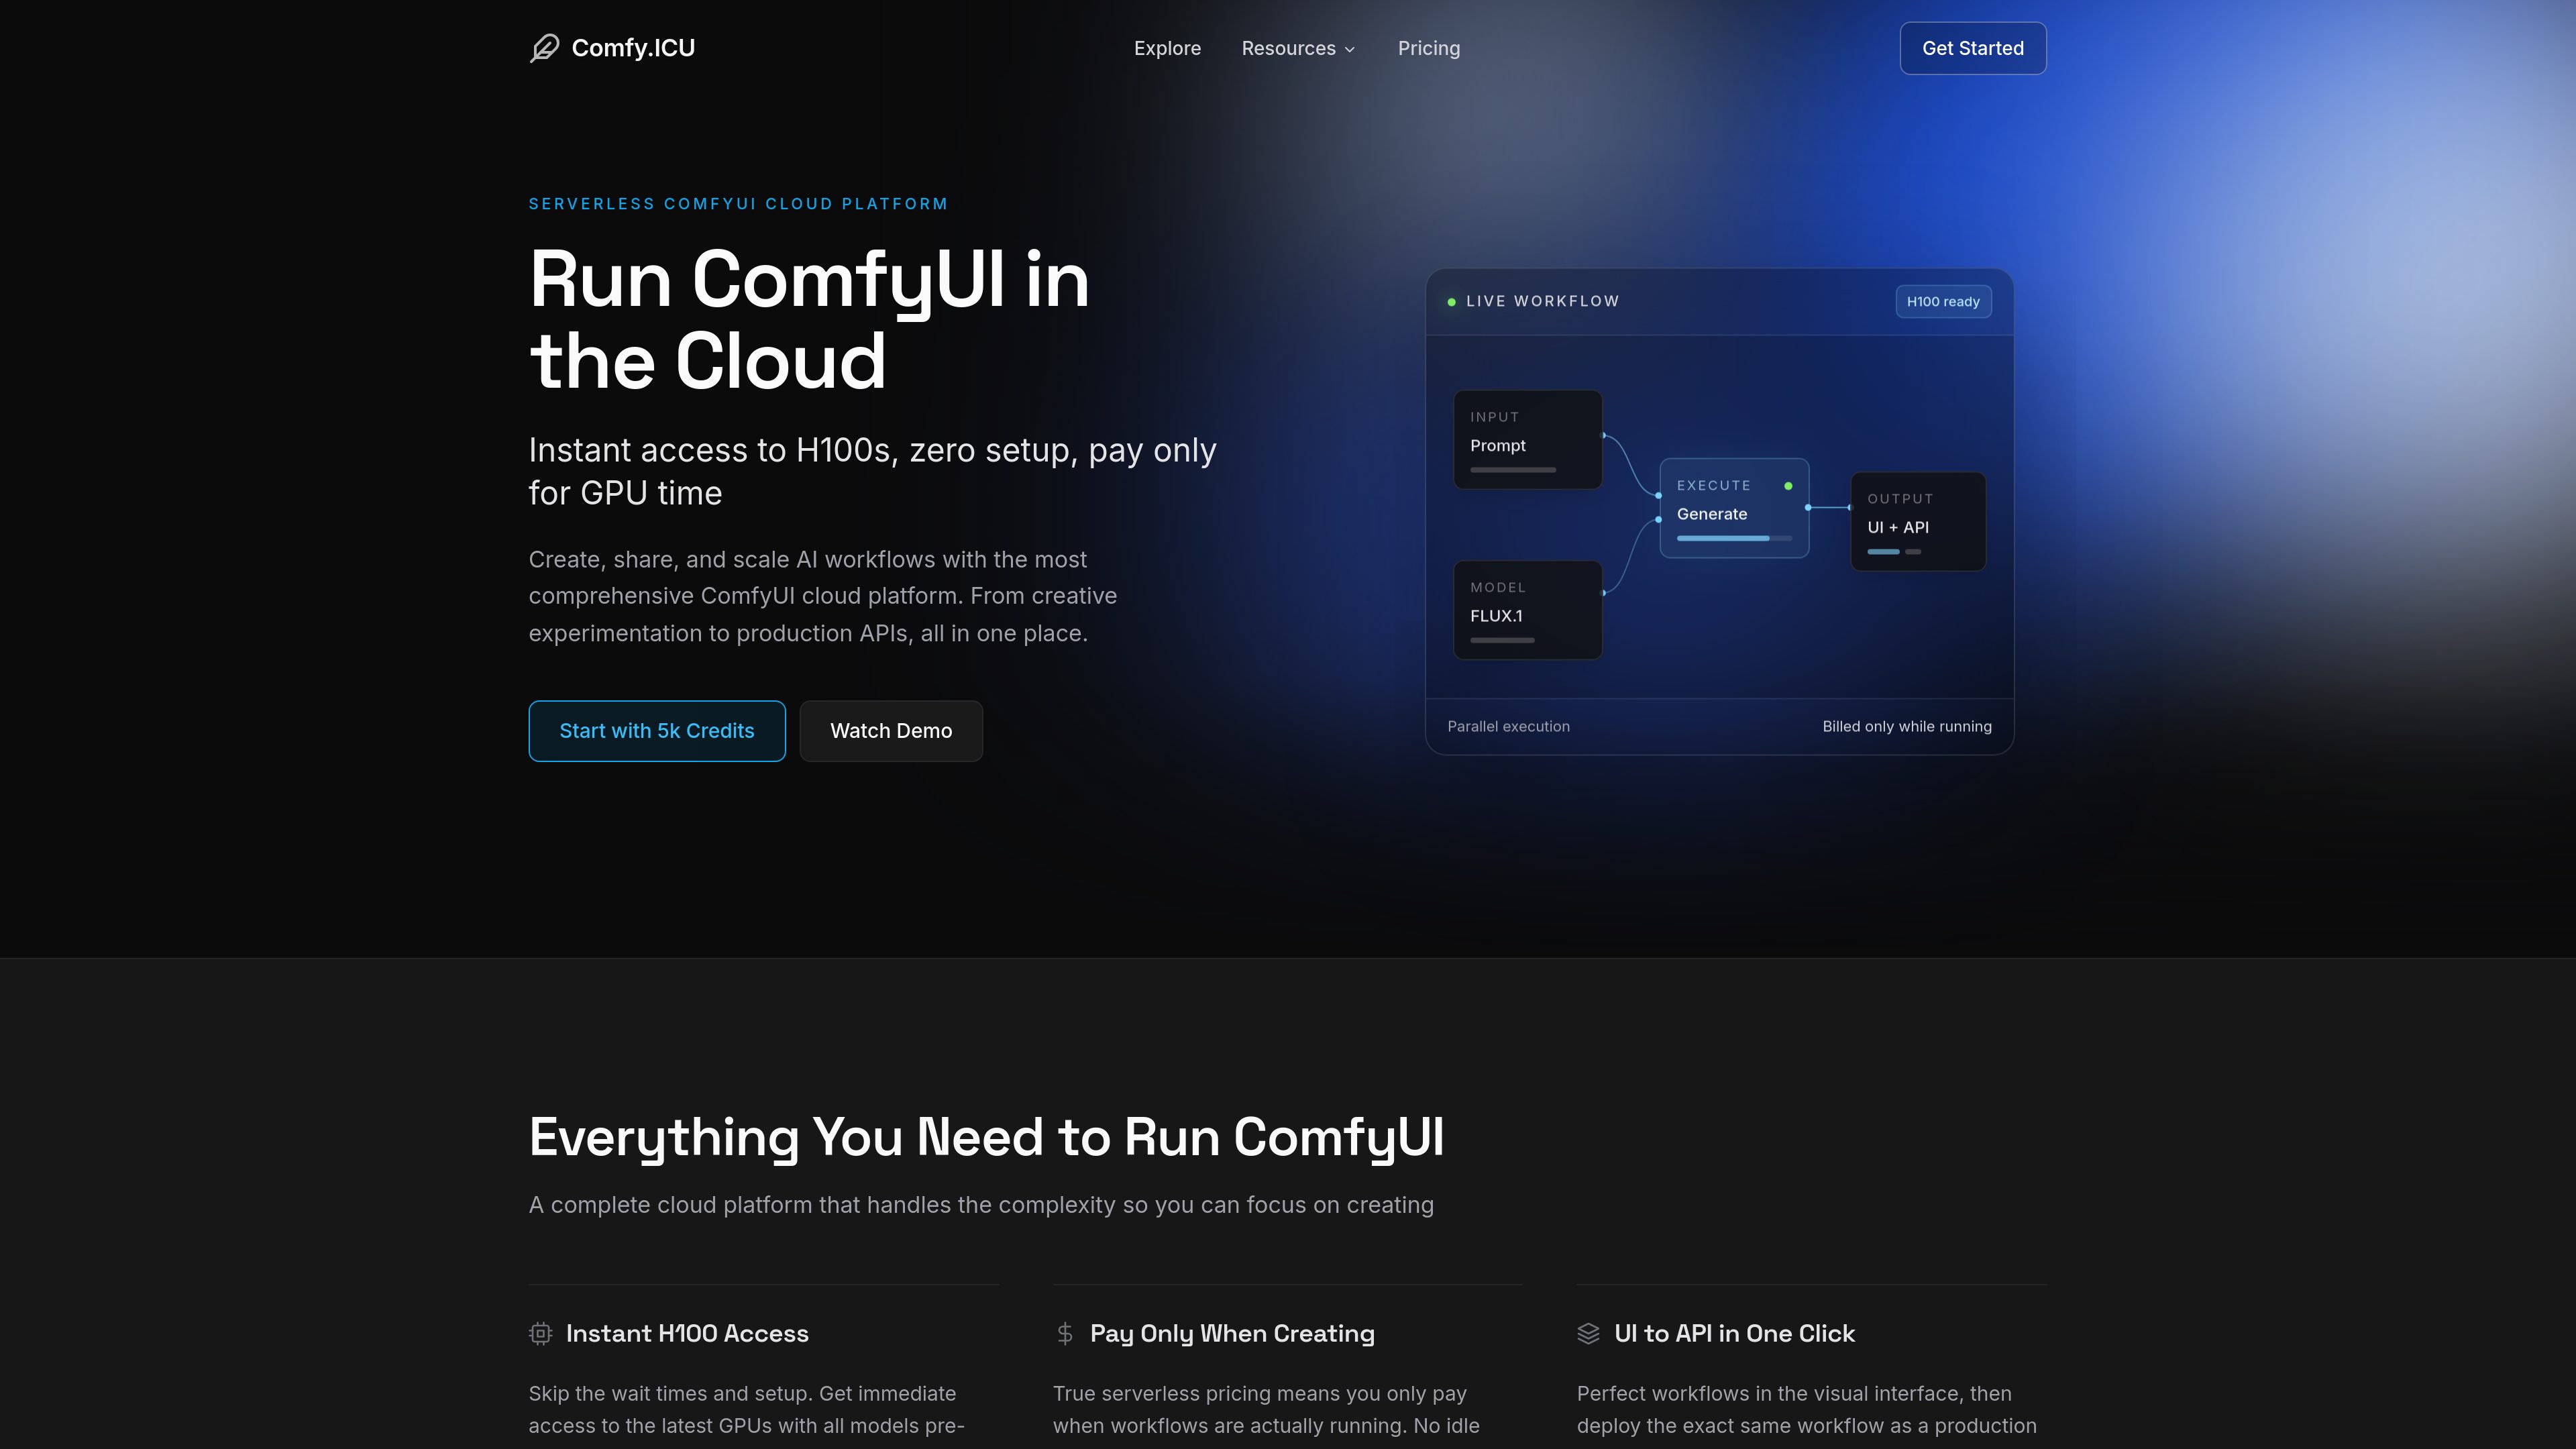Click the Serverless ComfyUI Cloud Platform tagline

pos(738,204)
